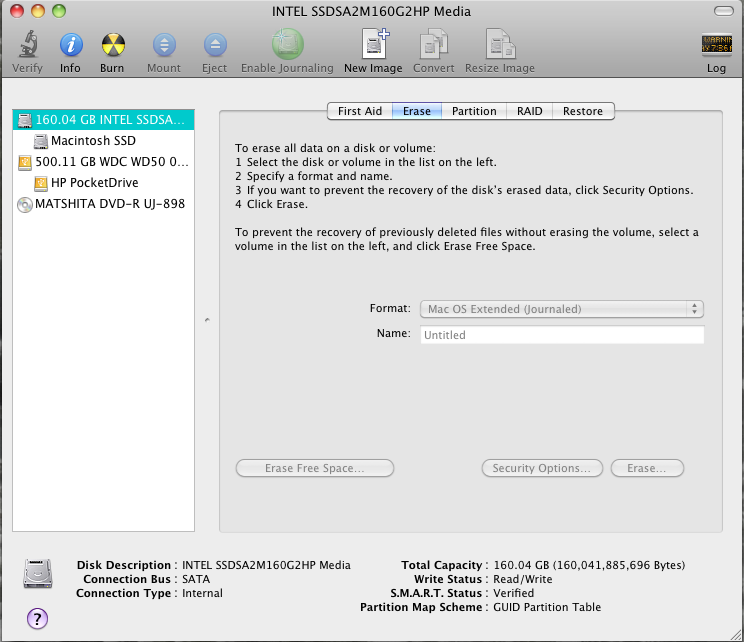Click the Name text field
This screenshot has width=744, height=642.
[x=562, y=335]
